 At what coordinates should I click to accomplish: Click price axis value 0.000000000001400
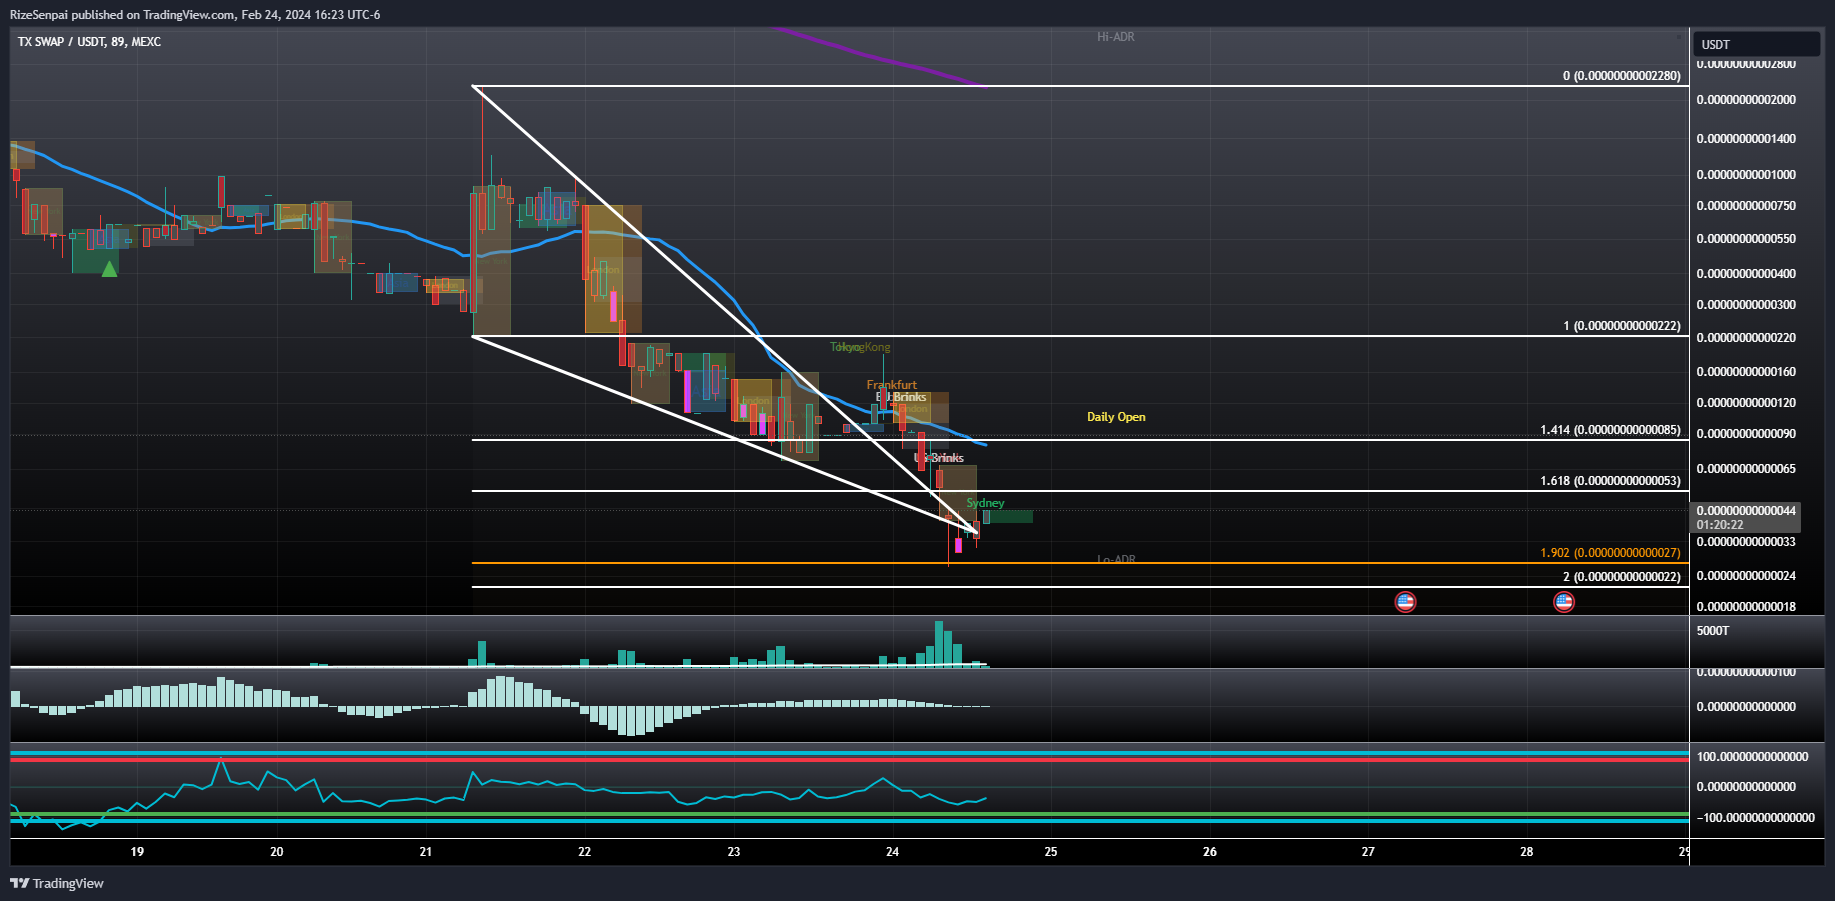click(x=1746, y=139)
